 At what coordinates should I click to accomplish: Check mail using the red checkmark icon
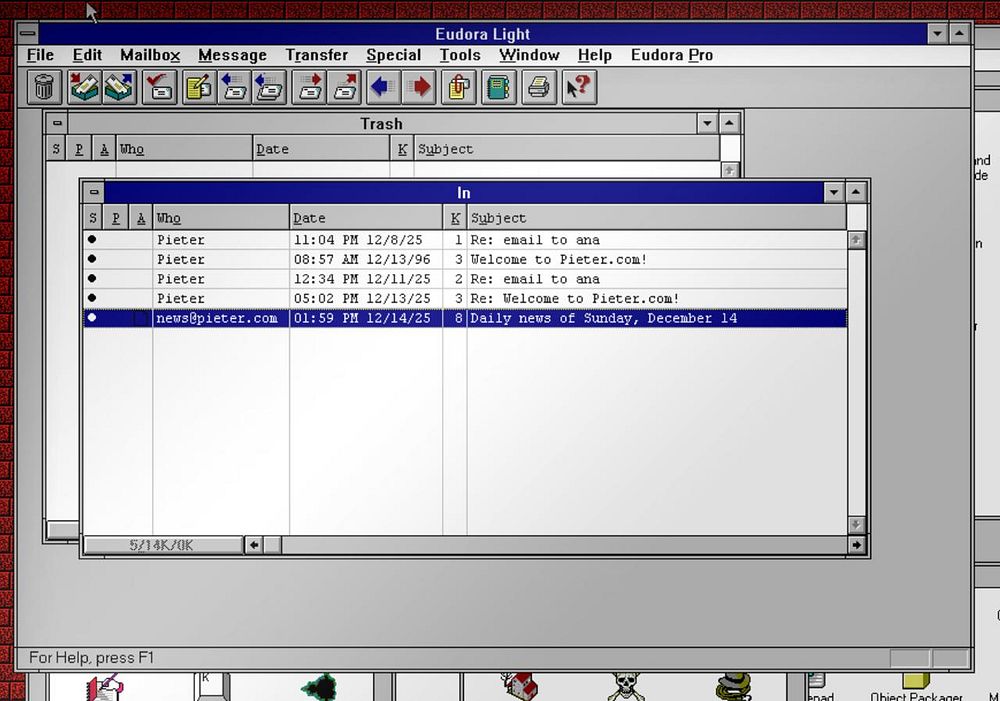[x=160, y=87]
